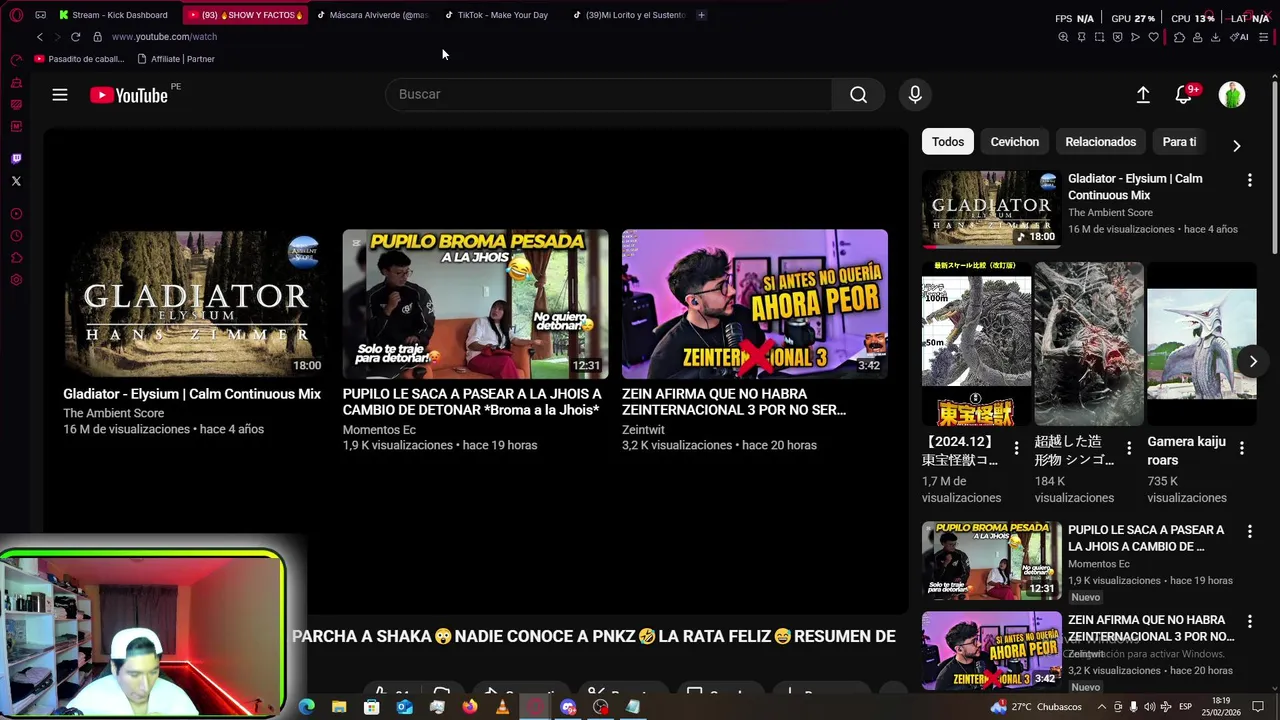1280x720 pixels.
Task: Show hidden system tray icons chevron
Action: click(x=1102, y=707)
